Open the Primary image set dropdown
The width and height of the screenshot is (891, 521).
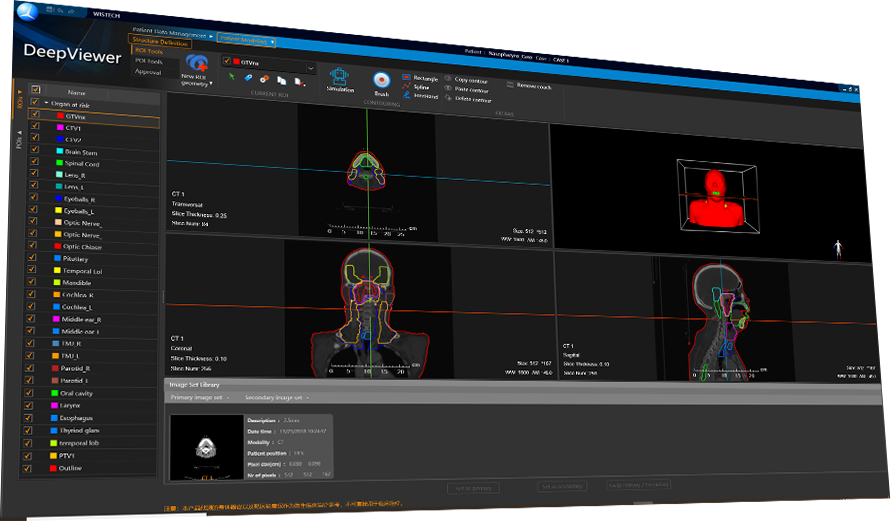[x=200, y=397]
